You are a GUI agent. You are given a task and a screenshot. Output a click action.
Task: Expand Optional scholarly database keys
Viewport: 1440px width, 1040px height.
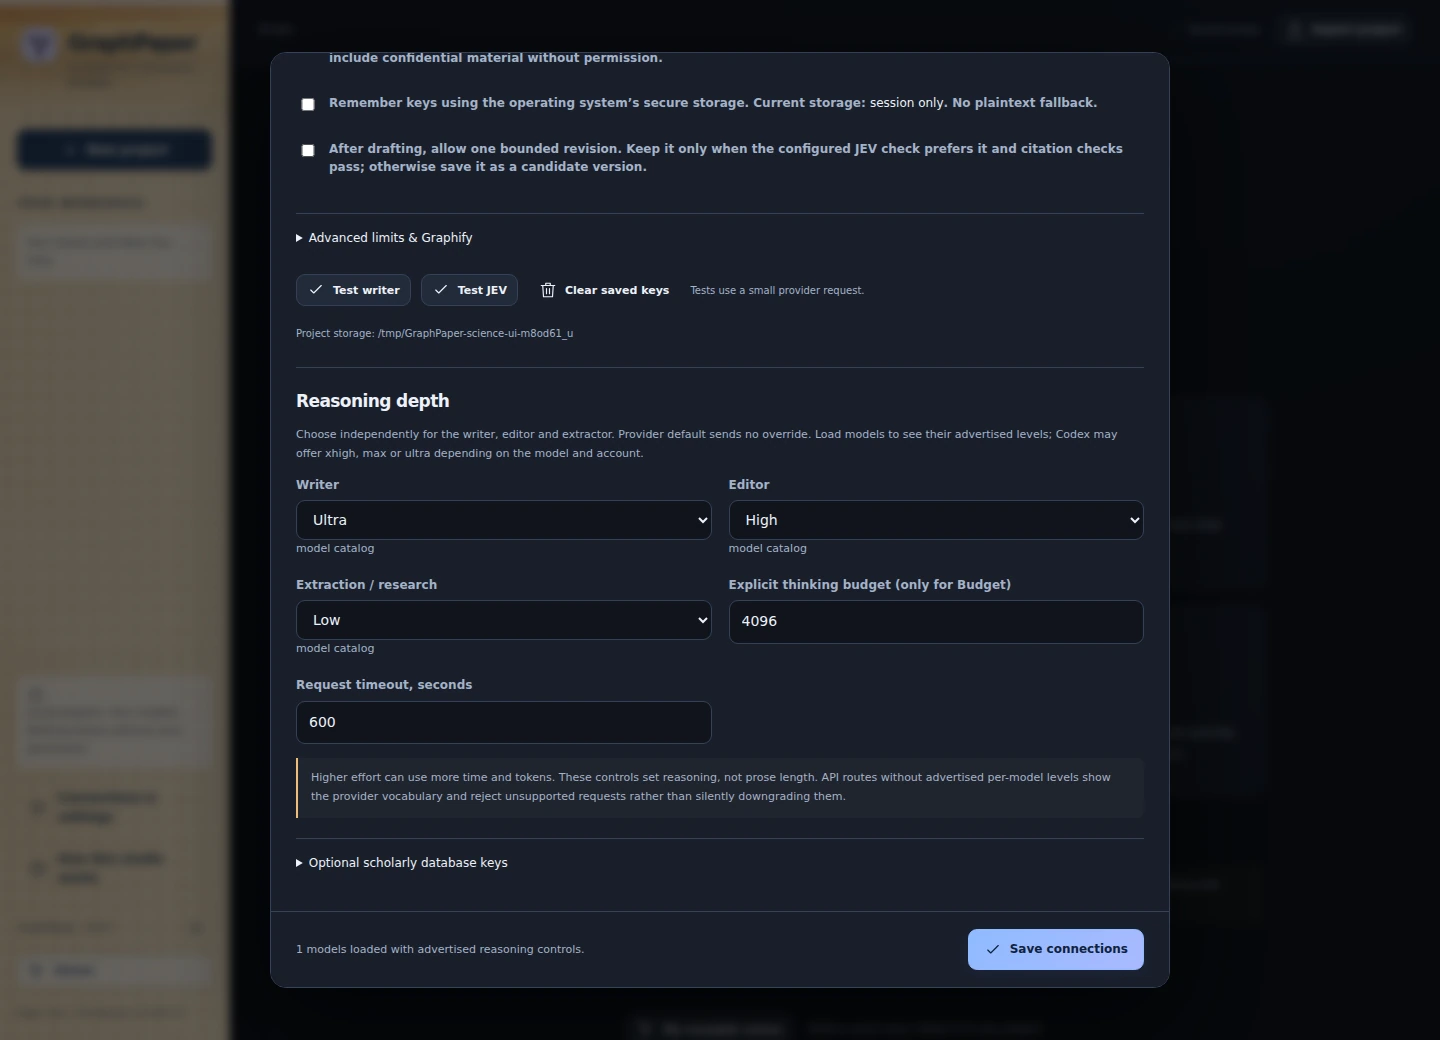[402, 863]
